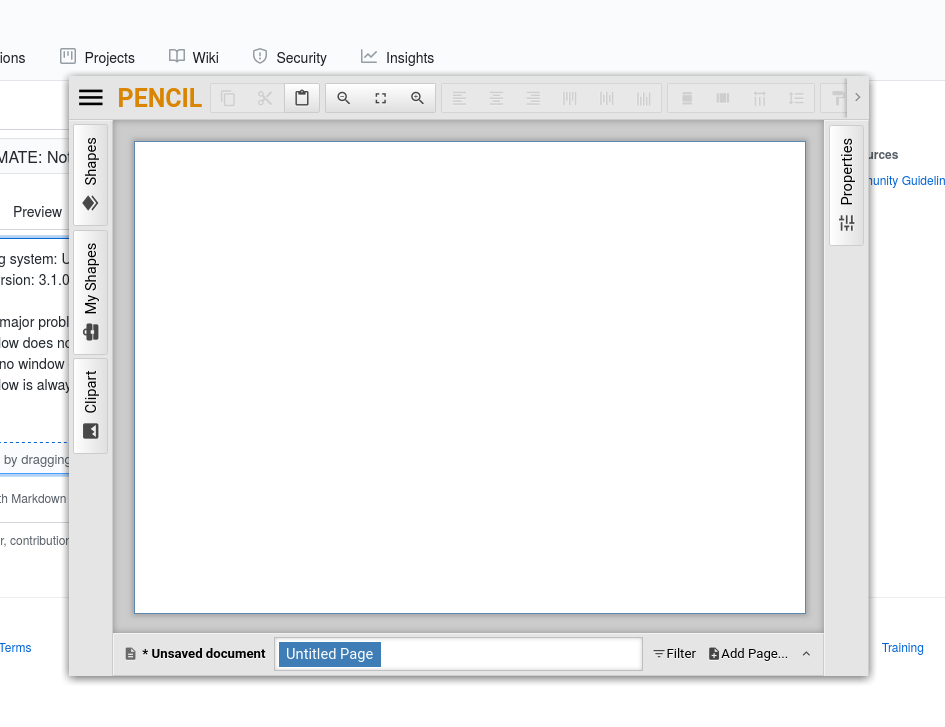Click the Add Page button
Image resolution: width=945 pixels, height=727 pixels.
748,653
